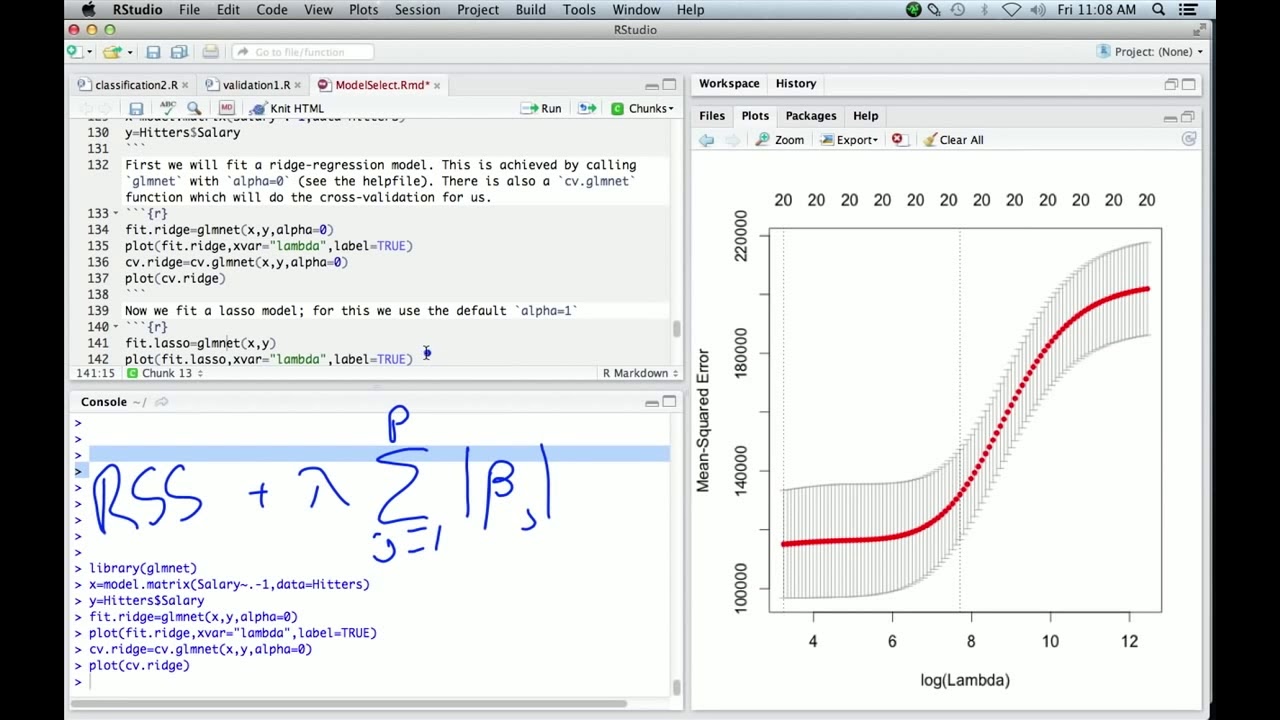
Task: Open the Tools menu
Action: pyautogui.click(x=579, y=10)
